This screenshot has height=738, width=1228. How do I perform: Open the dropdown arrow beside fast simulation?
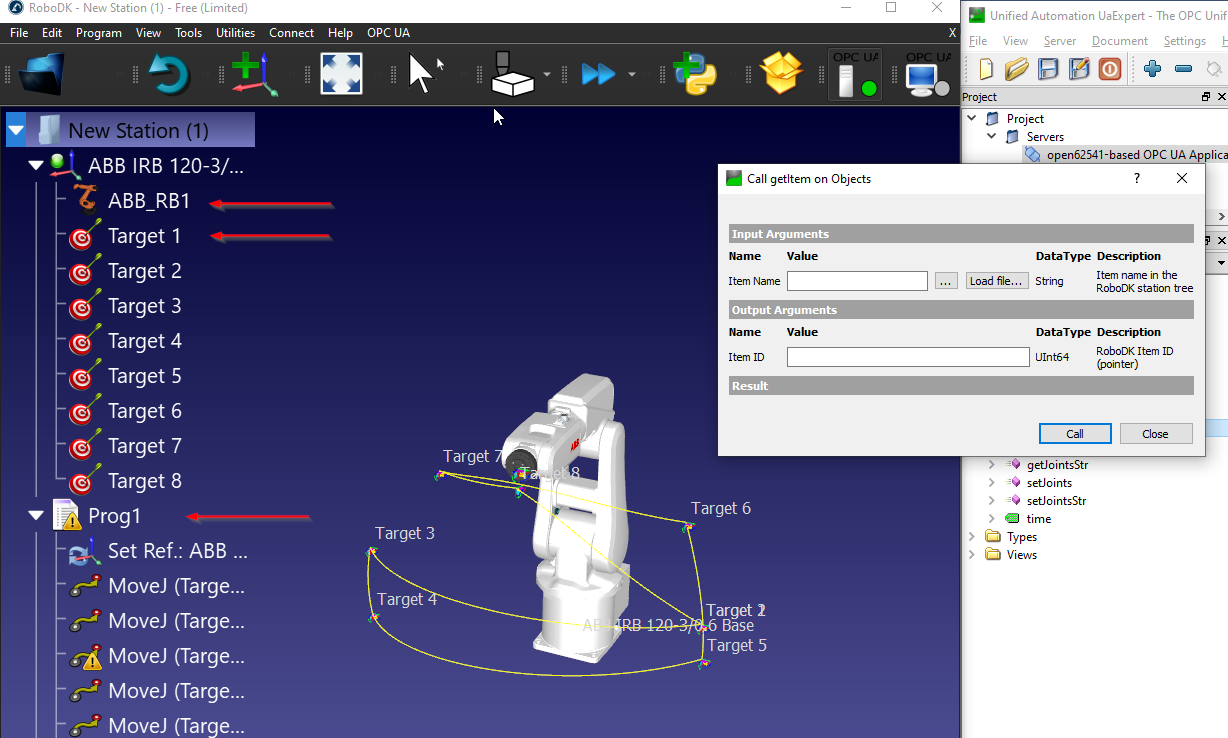[x=631, y=74]
